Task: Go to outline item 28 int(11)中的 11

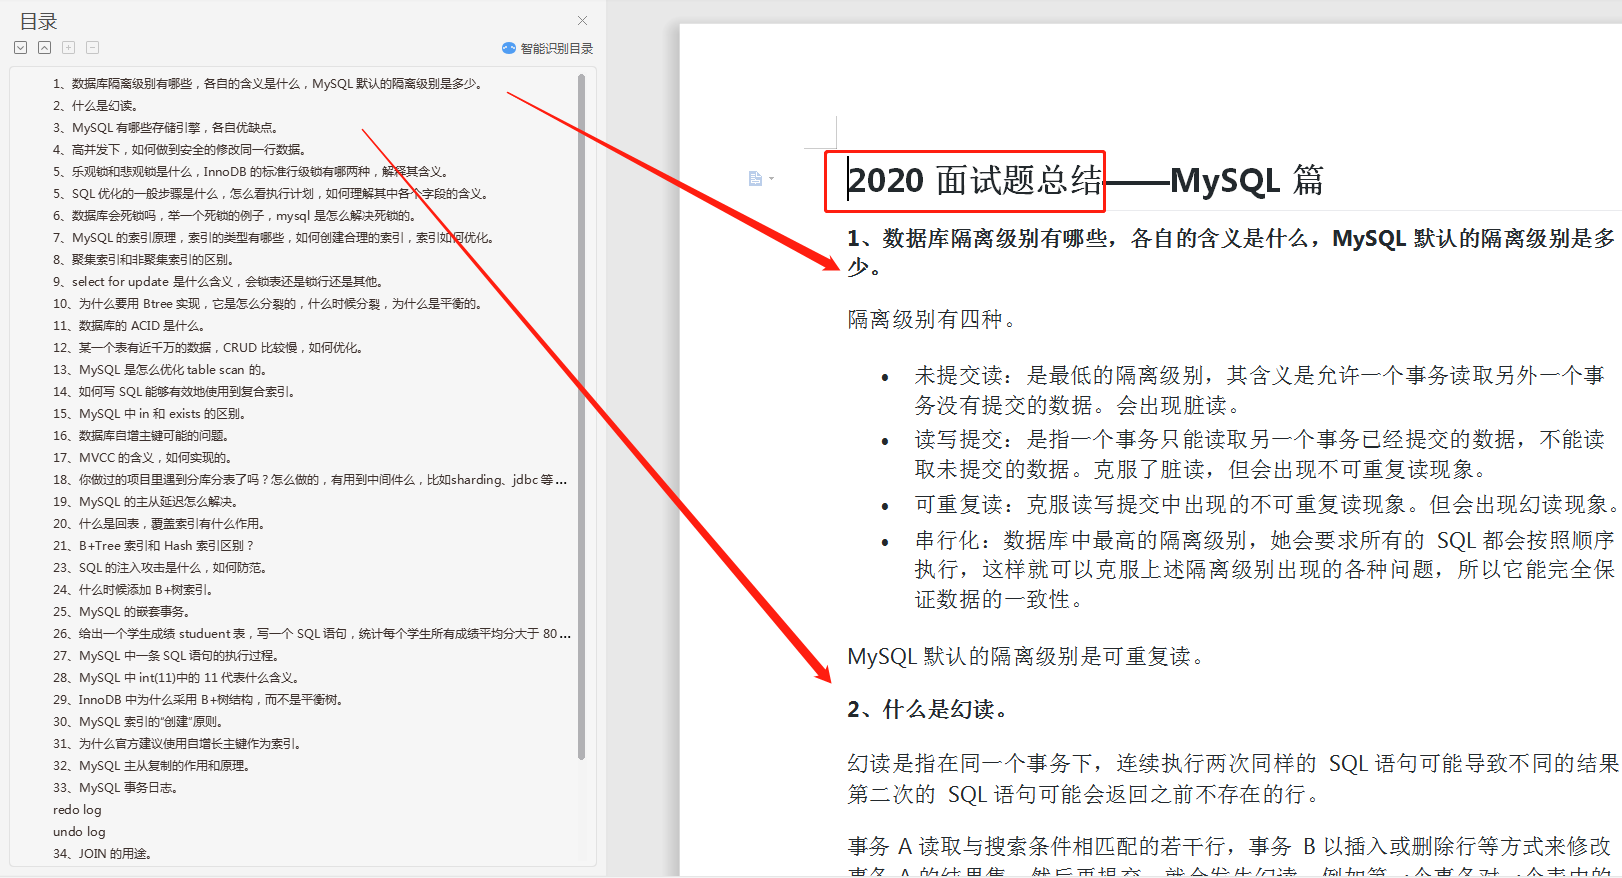Action: [x=178, y=678]
